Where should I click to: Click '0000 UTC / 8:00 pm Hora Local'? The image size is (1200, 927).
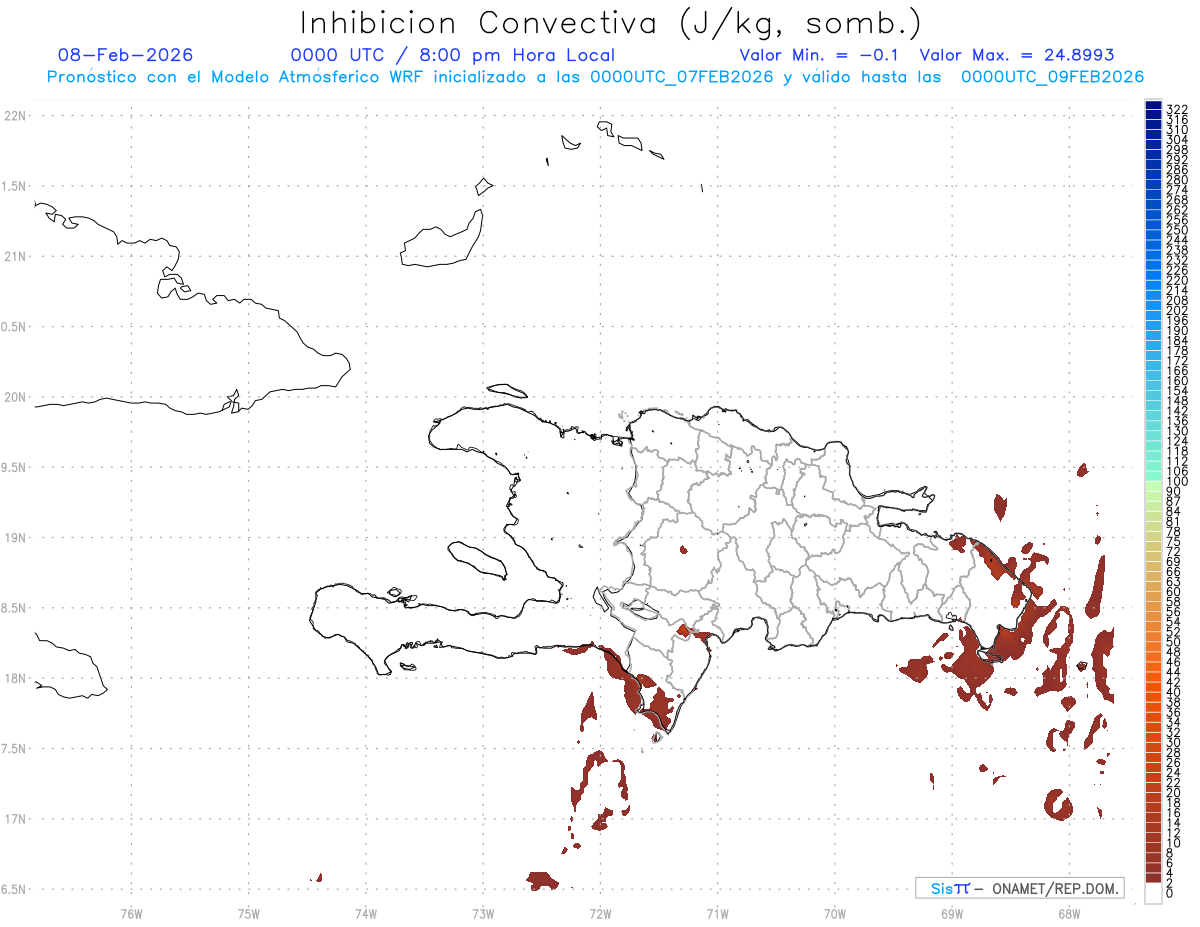[453, 55]
